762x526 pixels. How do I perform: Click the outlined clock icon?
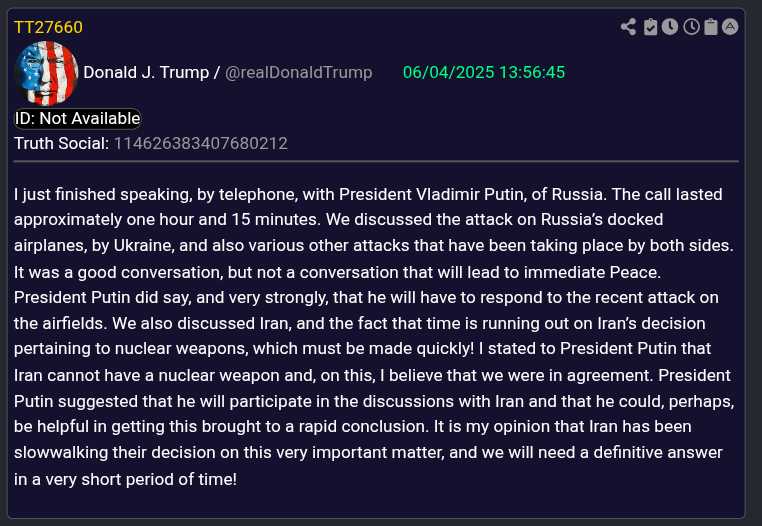pyautogui.click(x=691, y=27)
